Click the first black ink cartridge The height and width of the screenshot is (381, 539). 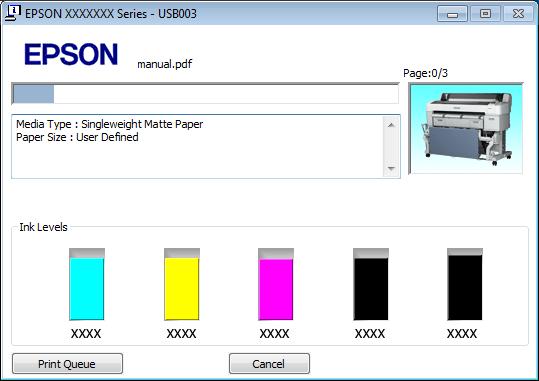pyautogui.click(x=371, y=284)
